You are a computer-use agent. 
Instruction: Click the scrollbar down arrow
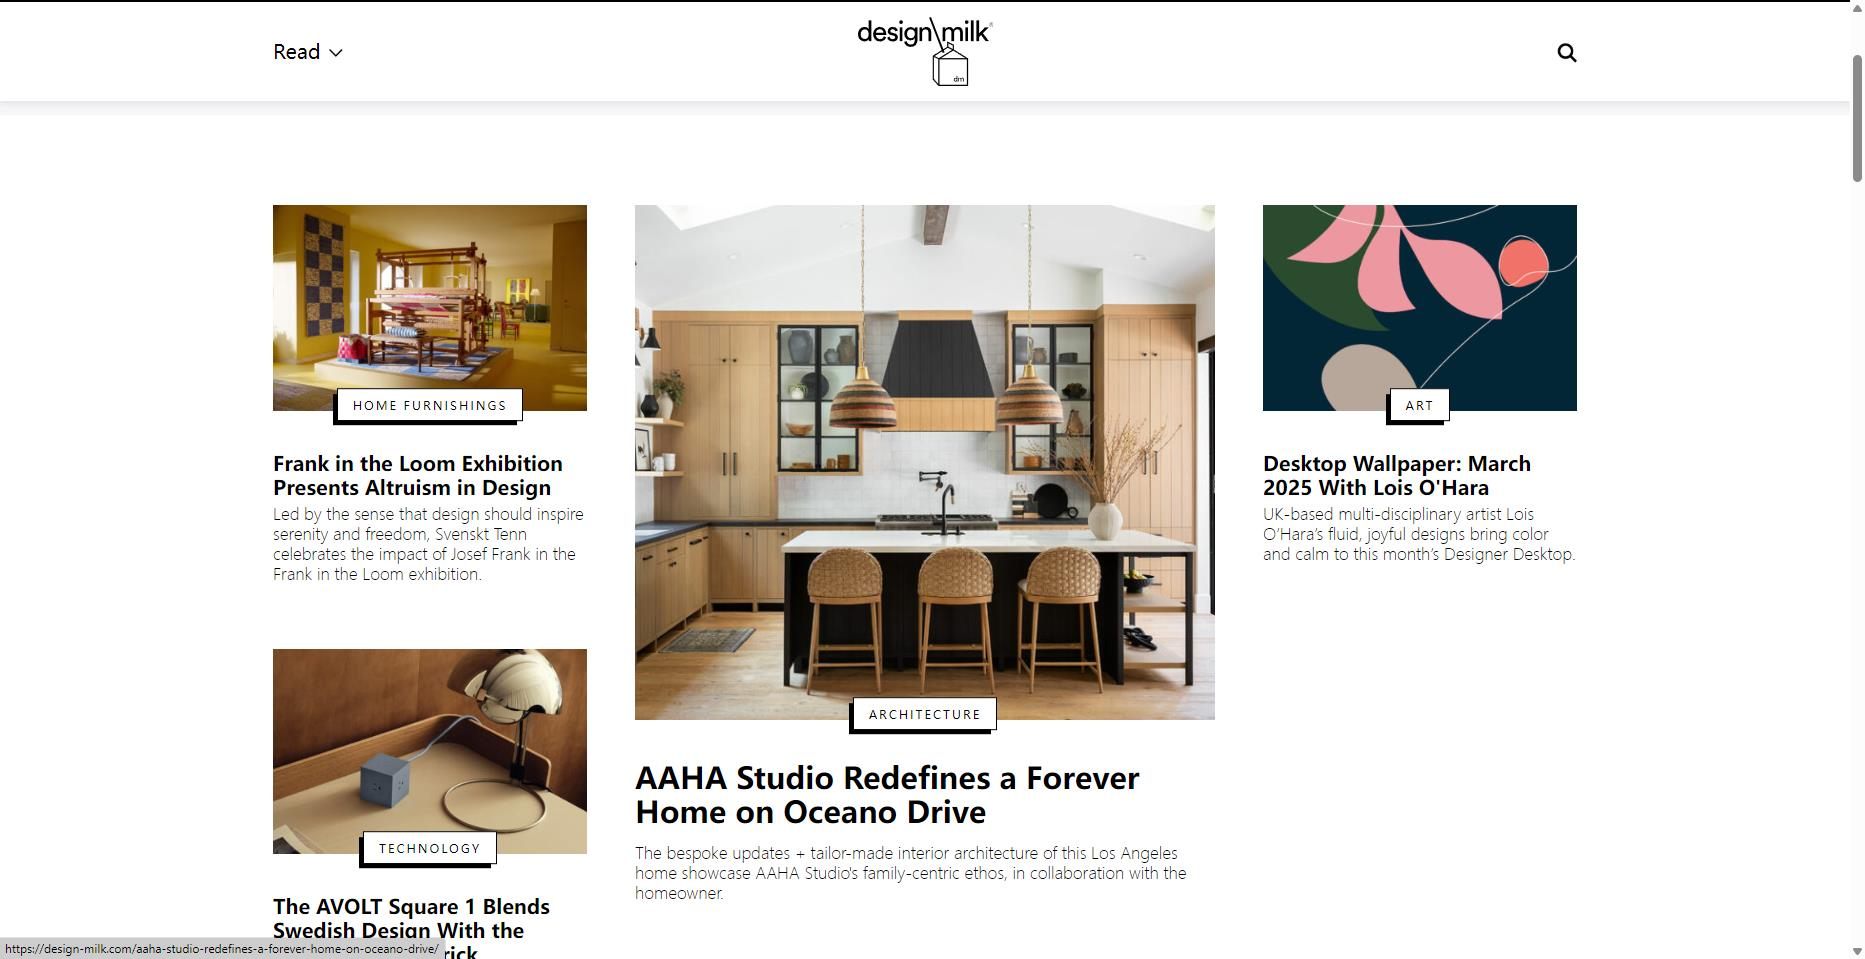point(1857,951)
